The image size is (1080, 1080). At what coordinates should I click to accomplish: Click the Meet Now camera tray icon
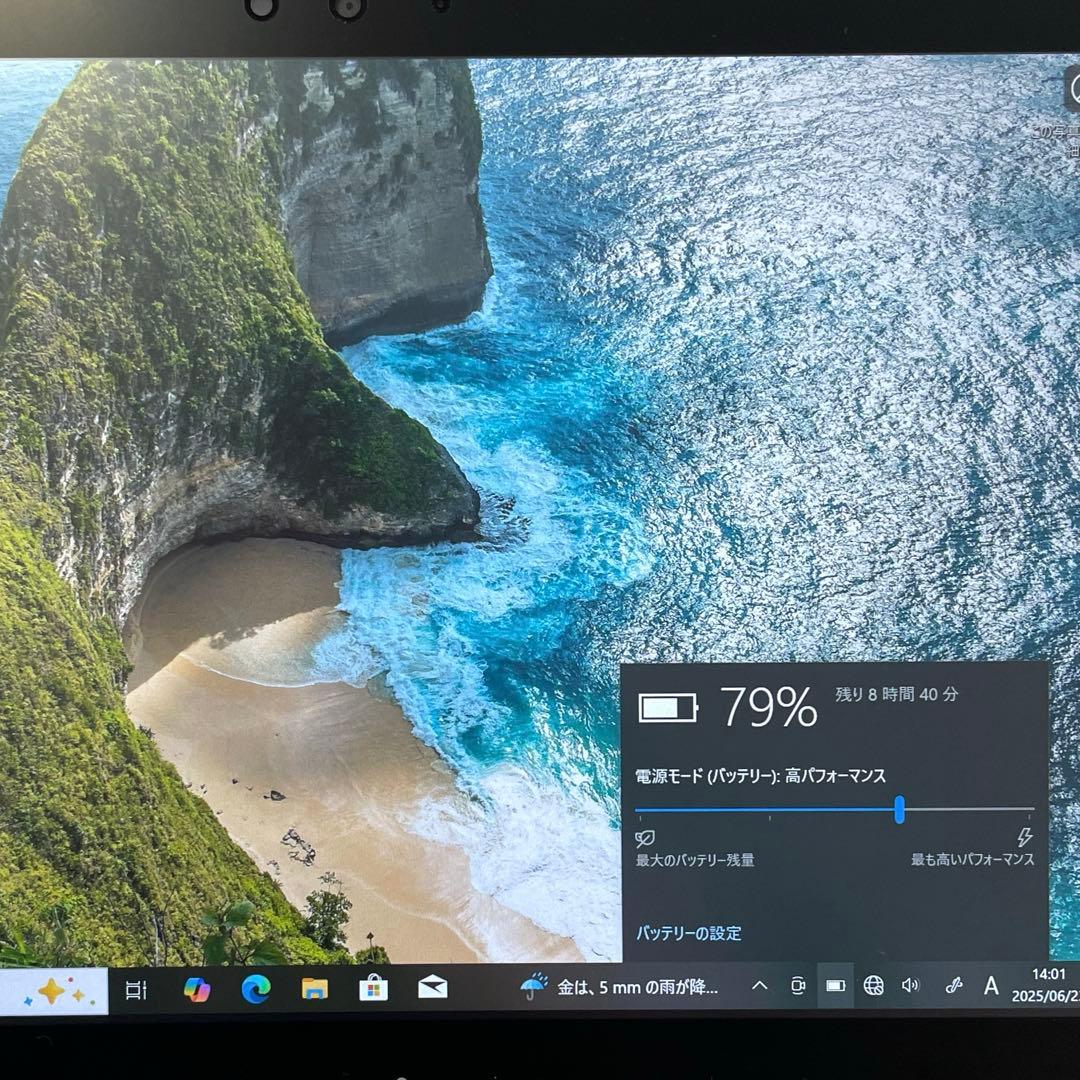click(797, 986)
